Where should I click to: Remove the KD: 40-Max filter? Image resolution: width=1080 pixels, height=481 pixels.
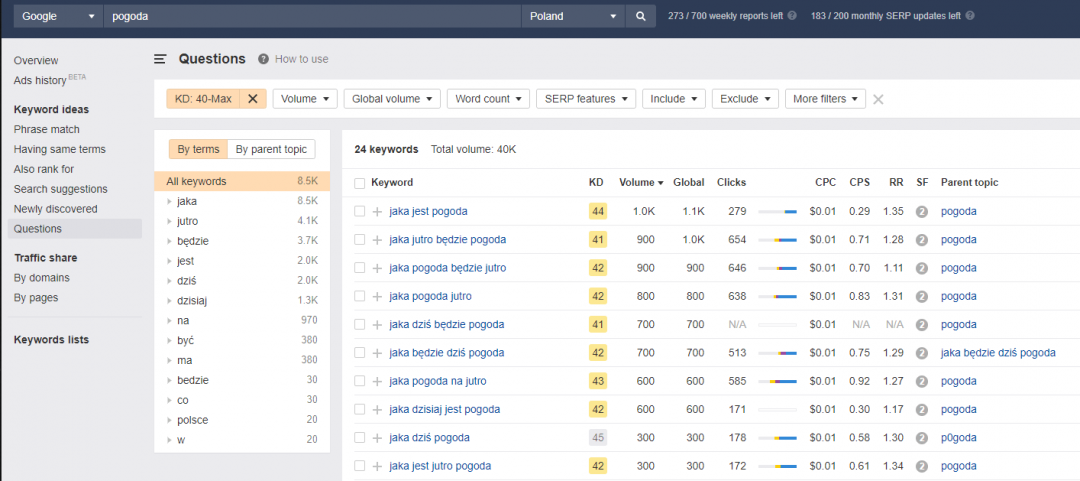click(x=253, y=99)
